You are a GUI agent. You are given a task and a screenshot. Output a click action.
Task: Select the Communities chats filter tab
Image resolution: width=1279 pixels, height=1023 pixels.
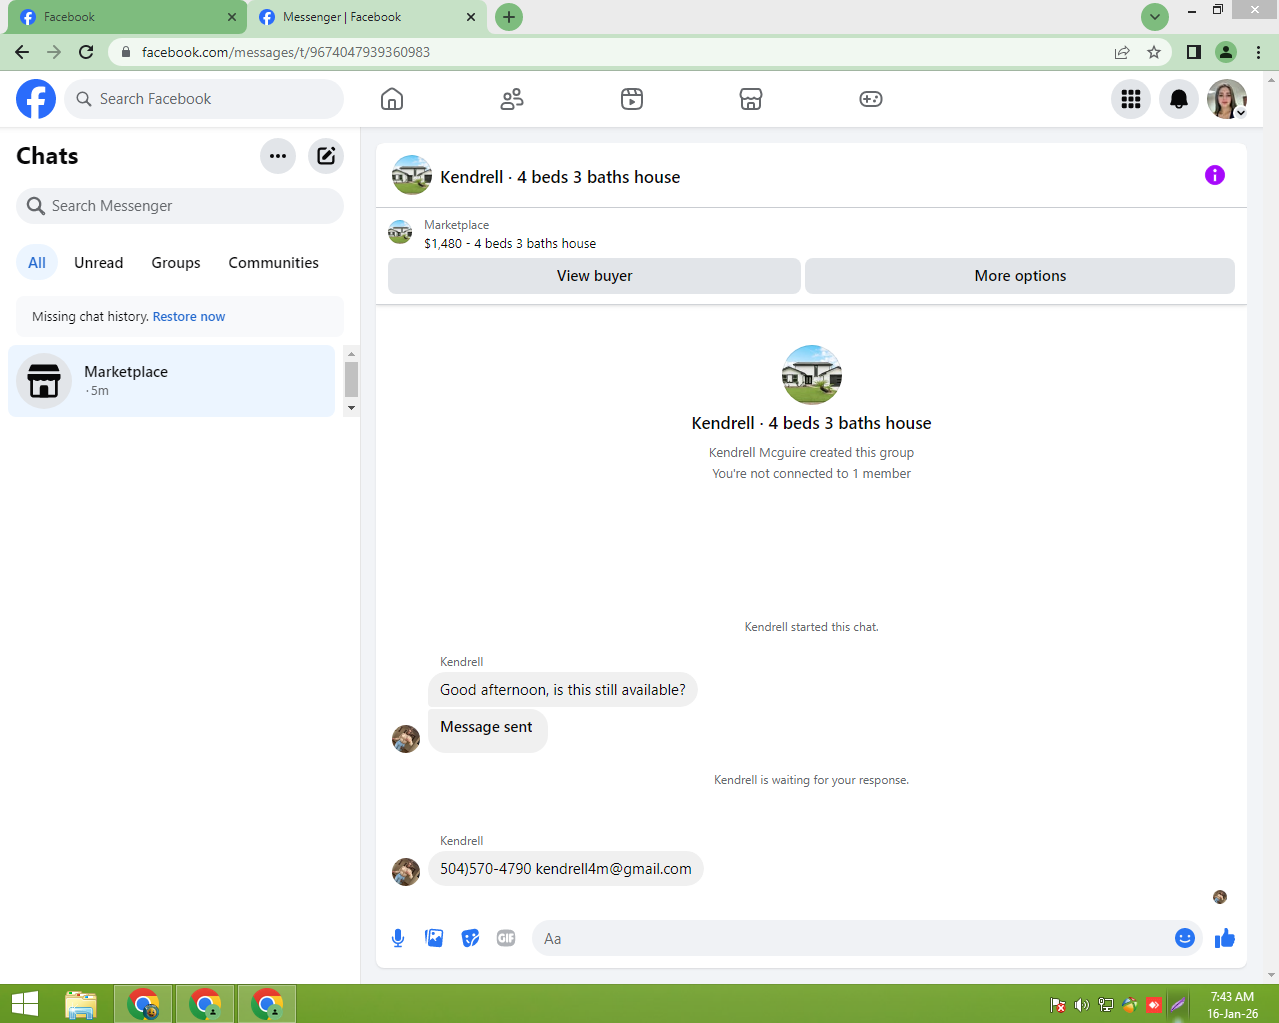(274, 263)
